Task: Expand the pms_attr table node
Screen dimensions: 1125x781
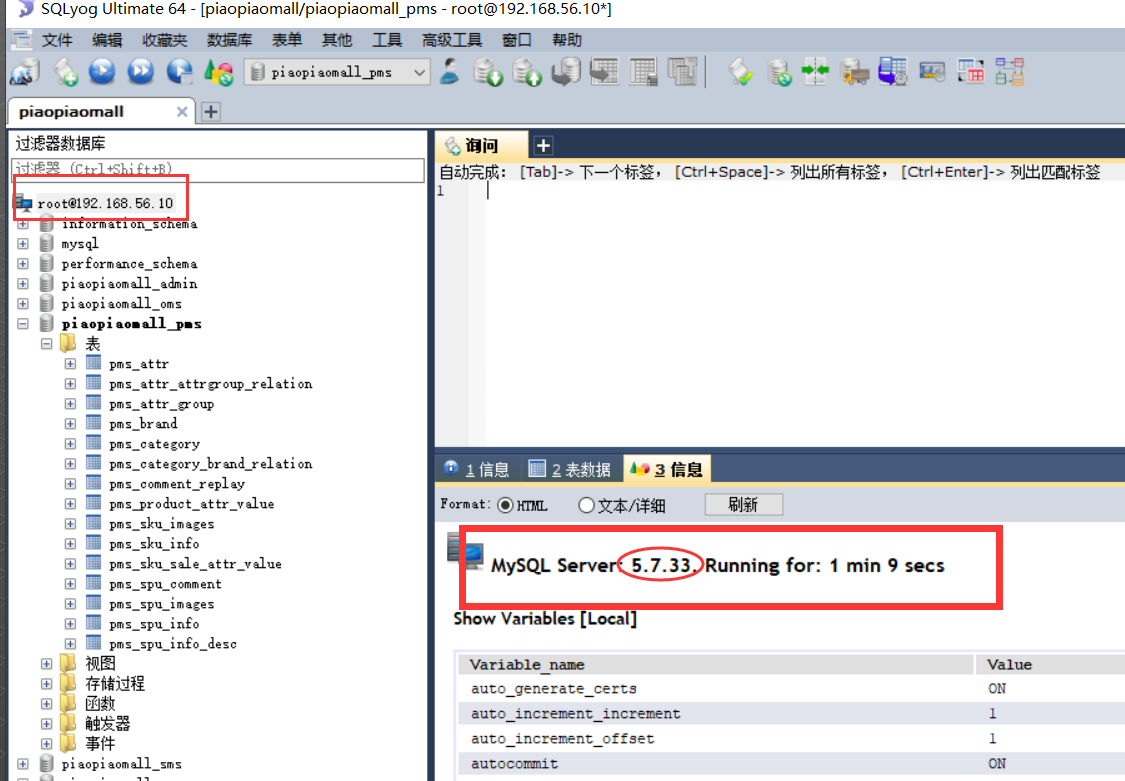Action: click(70, 364)
